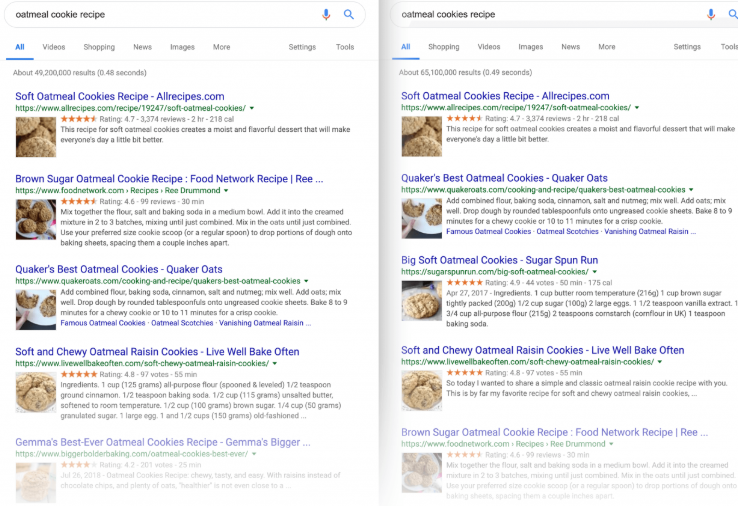This screenshot has width=738, height=506.
Task: Open Settings in left results page
Action: (x=302, y=47)
